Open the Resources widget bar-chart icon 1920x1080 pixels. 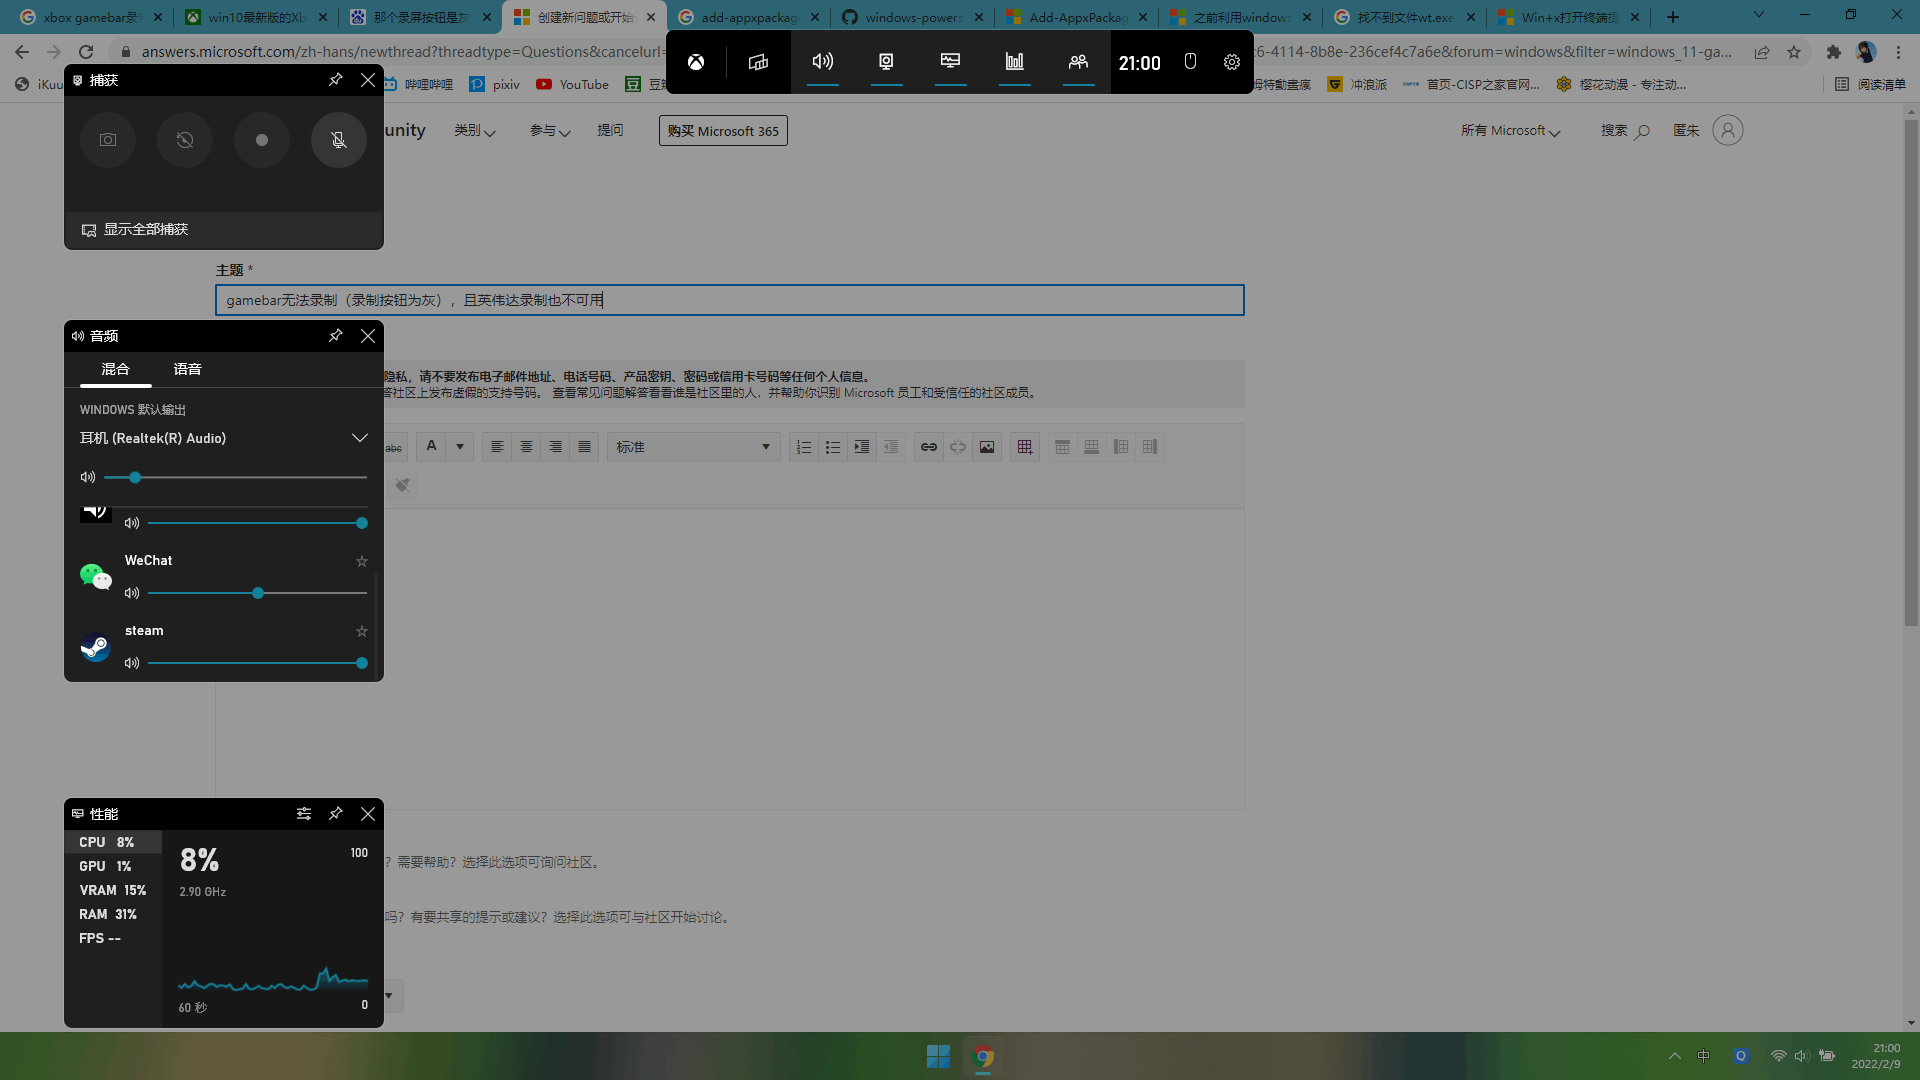pos(1014,62)
